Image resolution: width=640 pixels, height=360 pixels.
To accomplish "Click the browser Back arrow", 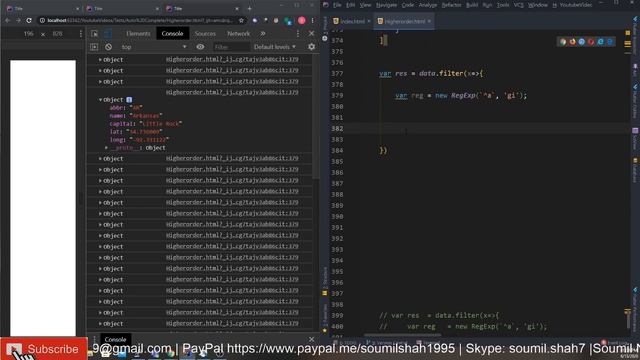I will pyautogui.click(x=7, y=20).
